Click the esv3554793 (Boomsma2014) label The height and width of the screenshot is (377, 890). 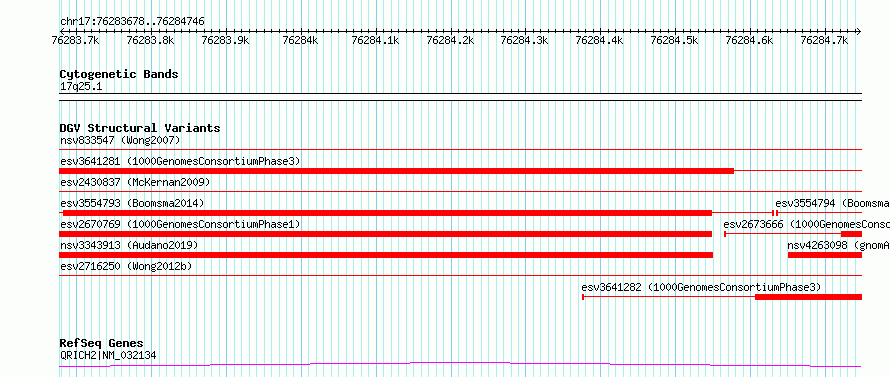click(132, 203)
